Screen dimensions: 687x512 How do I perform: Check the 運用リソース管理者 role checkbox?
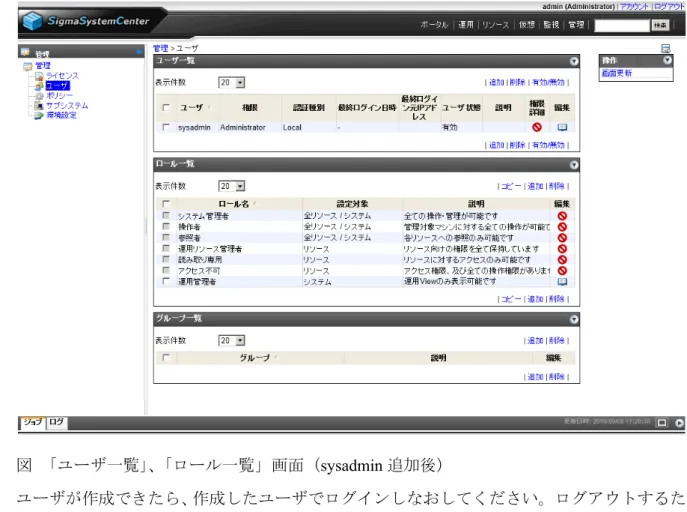(166, 248)
